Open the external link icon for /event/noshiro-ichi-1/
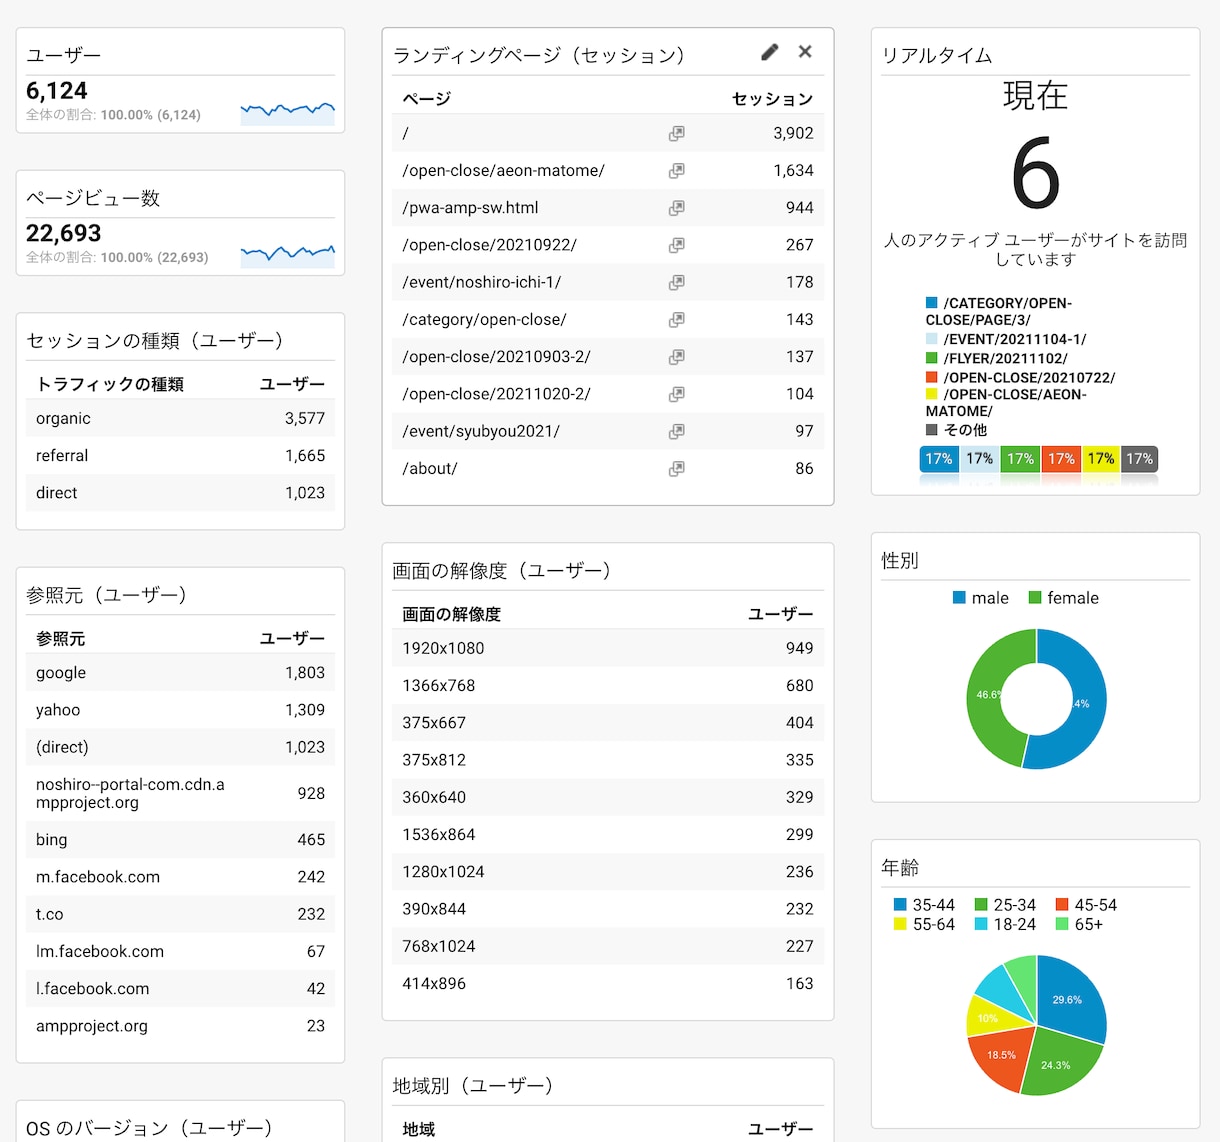1220x1142 pixels. [x=677, y=282]
